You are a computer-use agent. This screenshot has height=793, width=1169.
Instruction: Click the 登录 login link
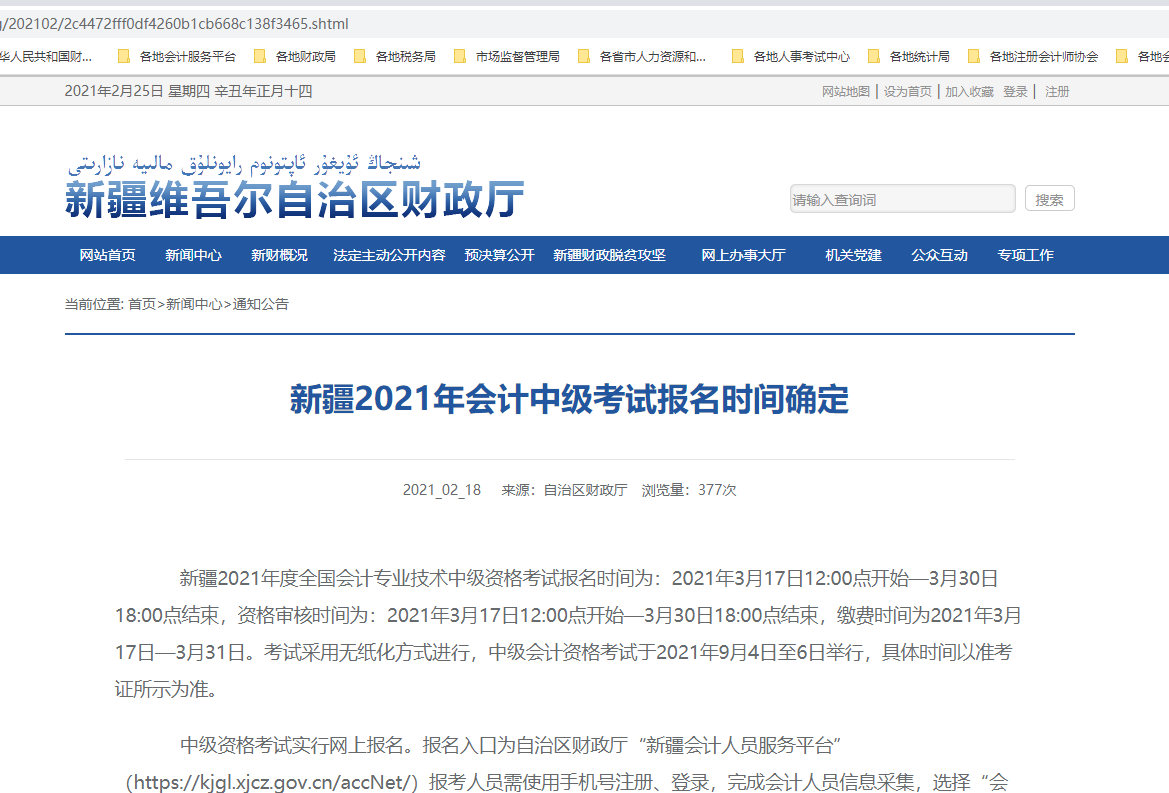tap(1015, 91)
